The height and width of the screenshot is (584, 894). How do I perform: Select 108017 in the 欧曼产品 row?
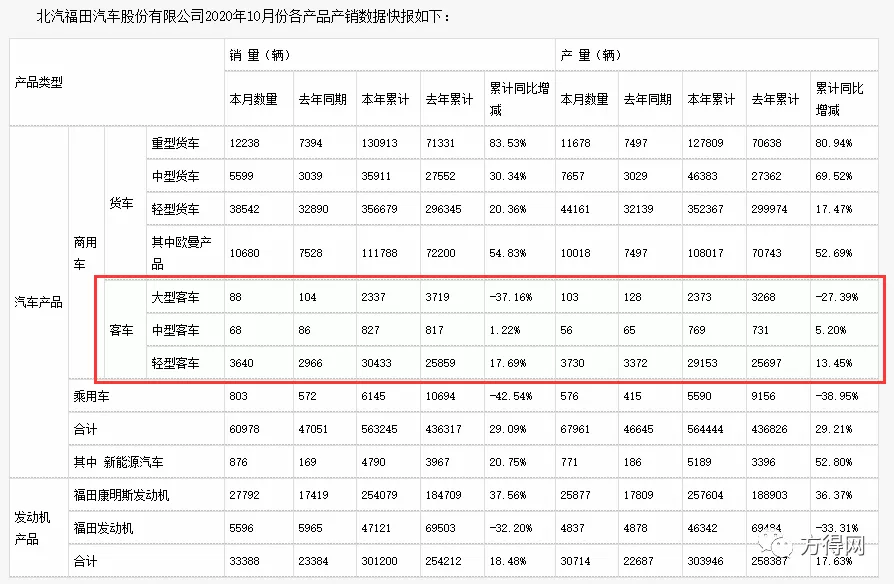click(705, 253)
